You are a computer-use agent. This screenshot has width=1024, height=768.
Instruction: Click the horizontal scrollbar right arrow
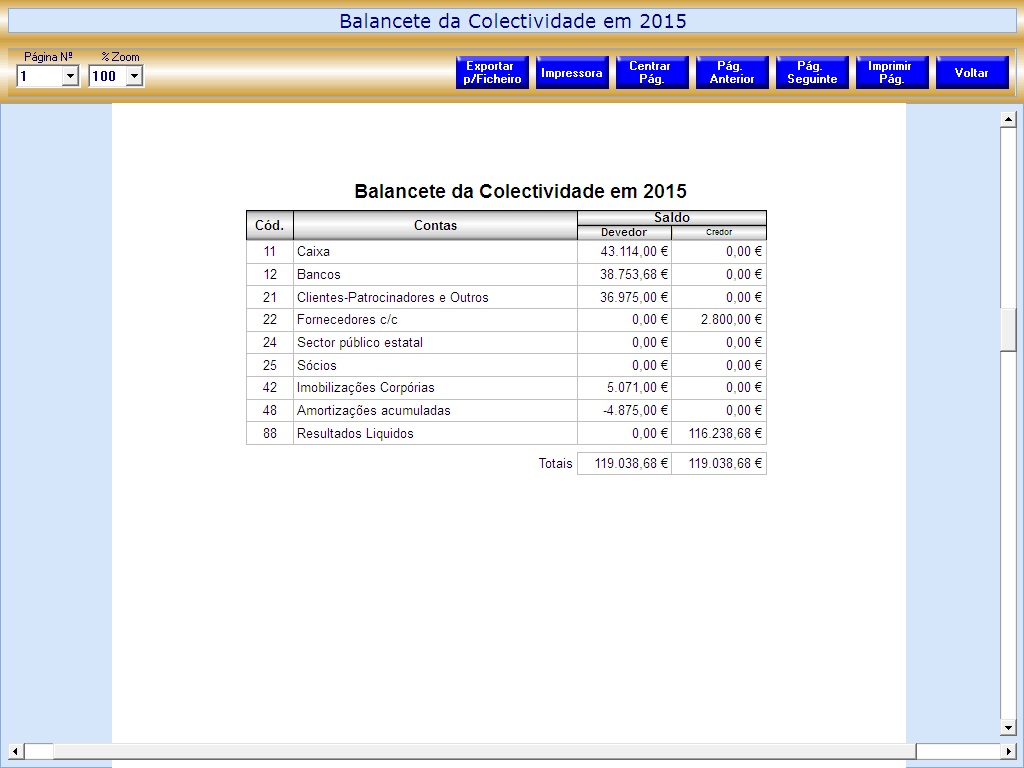(x=1008, y=751)
